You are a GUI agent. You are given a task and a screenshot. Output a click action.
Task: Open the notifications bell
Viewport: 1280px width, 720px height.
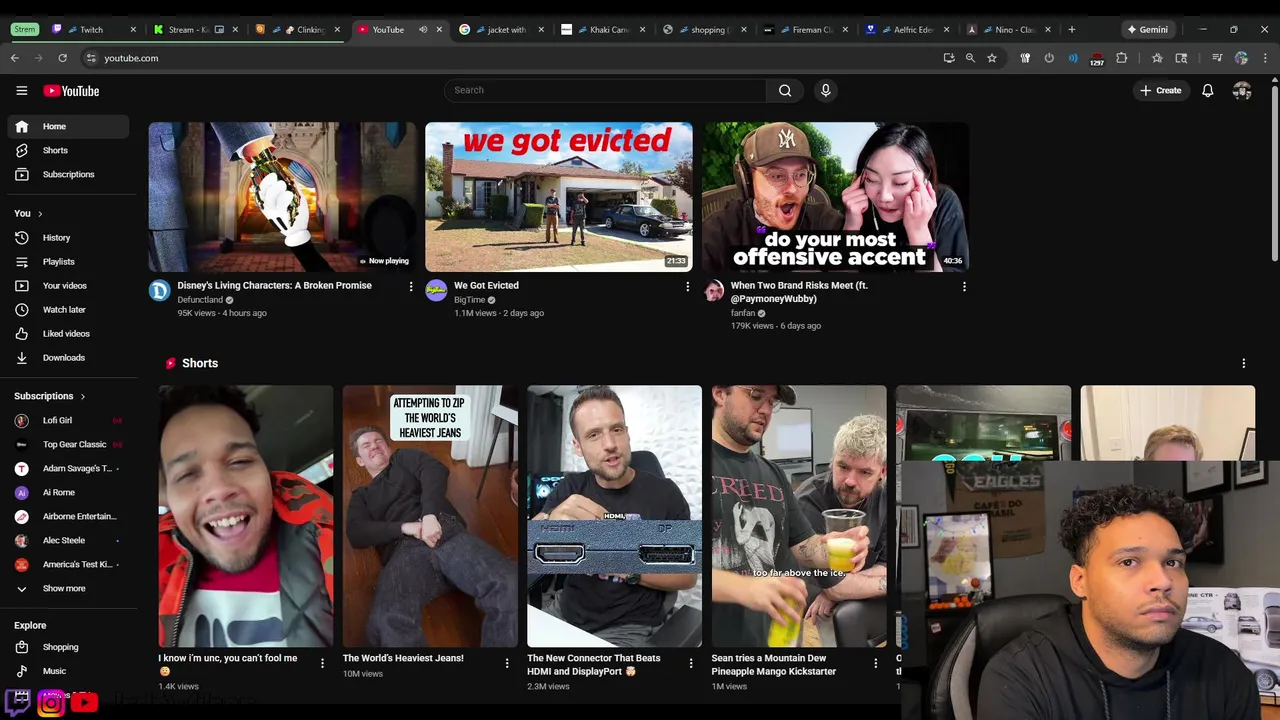coord(1208,90)
